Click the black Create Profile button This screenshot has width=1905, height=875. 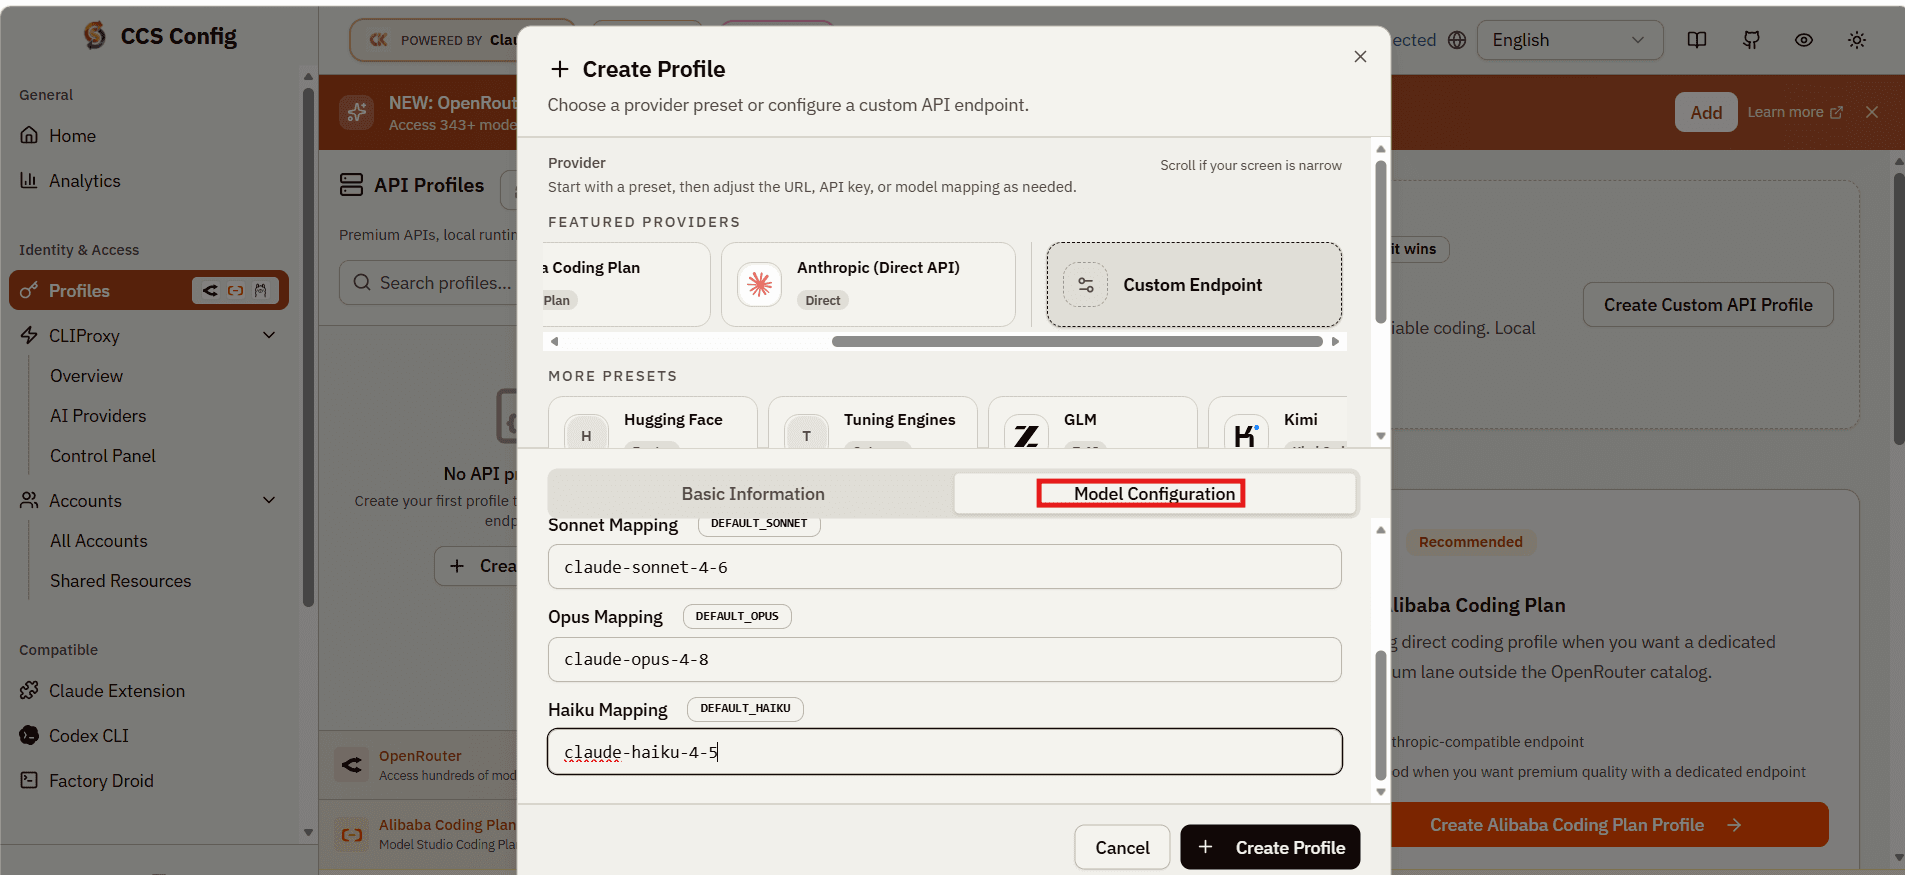(x=1270, y=847)
